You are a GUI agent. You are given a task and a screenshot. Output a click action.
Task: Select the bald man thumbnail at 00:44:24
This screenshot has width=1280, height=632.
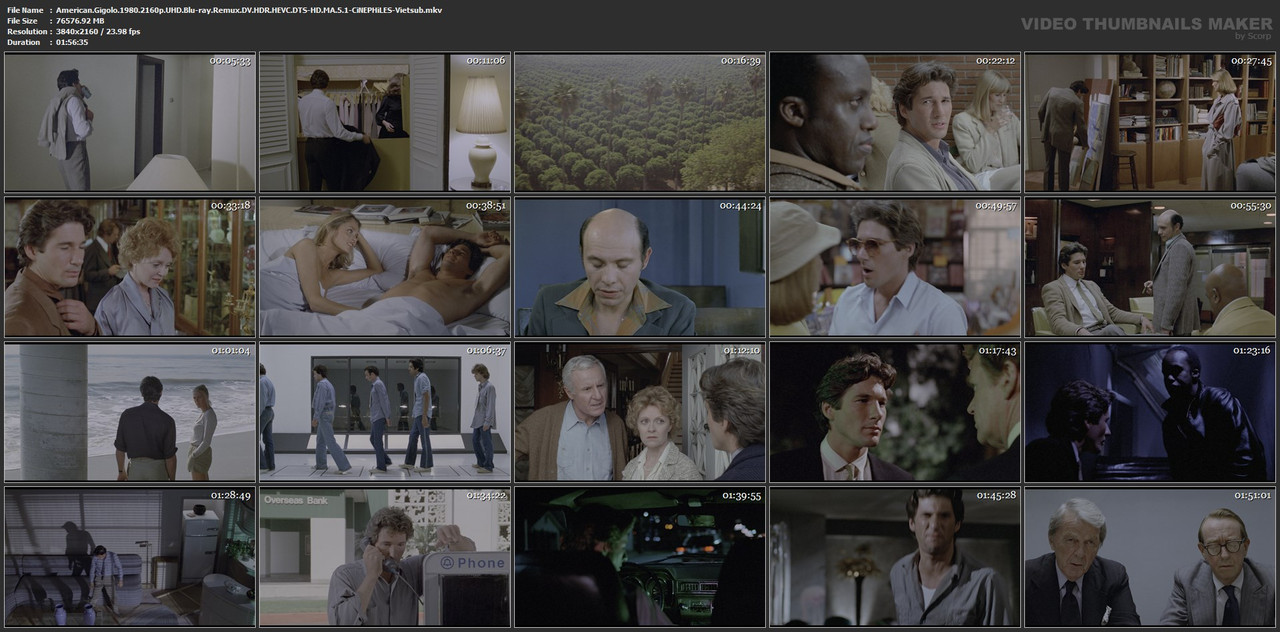pos(640,267)
